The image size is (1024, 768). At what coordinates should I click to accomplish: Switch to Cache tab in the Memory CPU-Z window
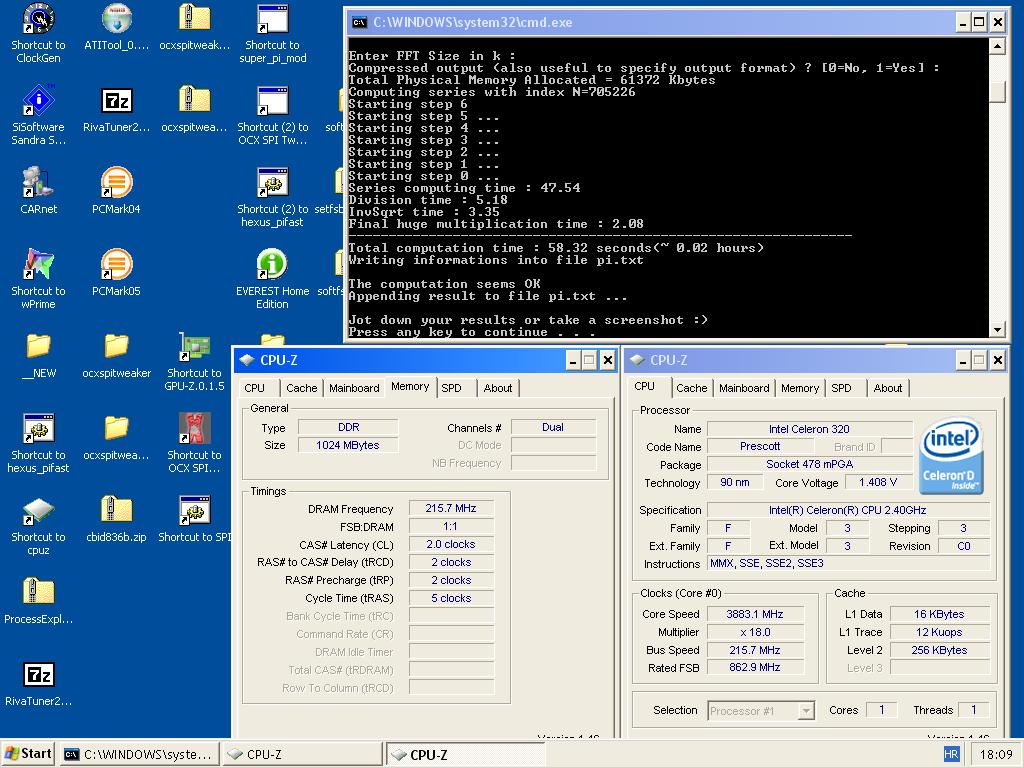302,388
